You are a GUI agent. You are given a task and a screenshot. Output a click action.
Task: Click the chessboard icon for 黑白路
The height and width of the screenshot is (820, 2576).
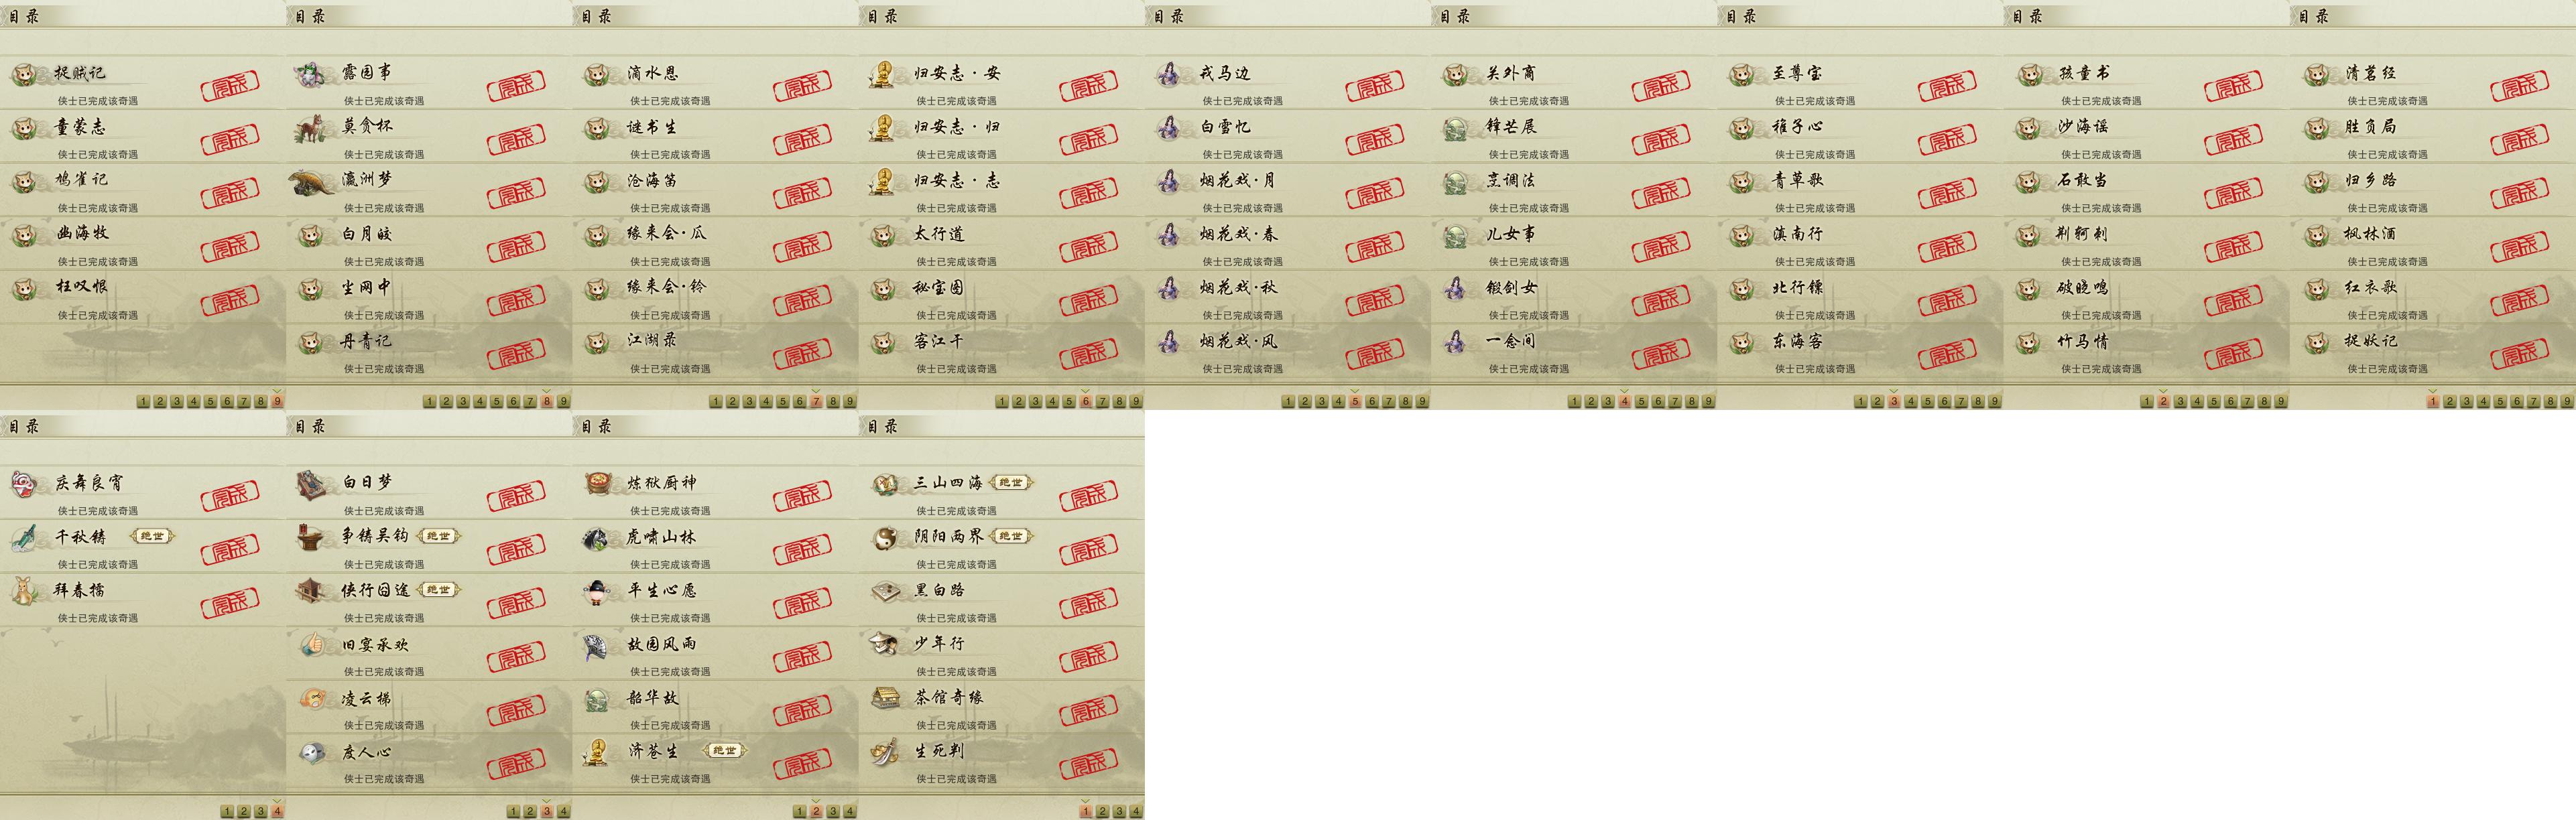click(x=885, y=592)
